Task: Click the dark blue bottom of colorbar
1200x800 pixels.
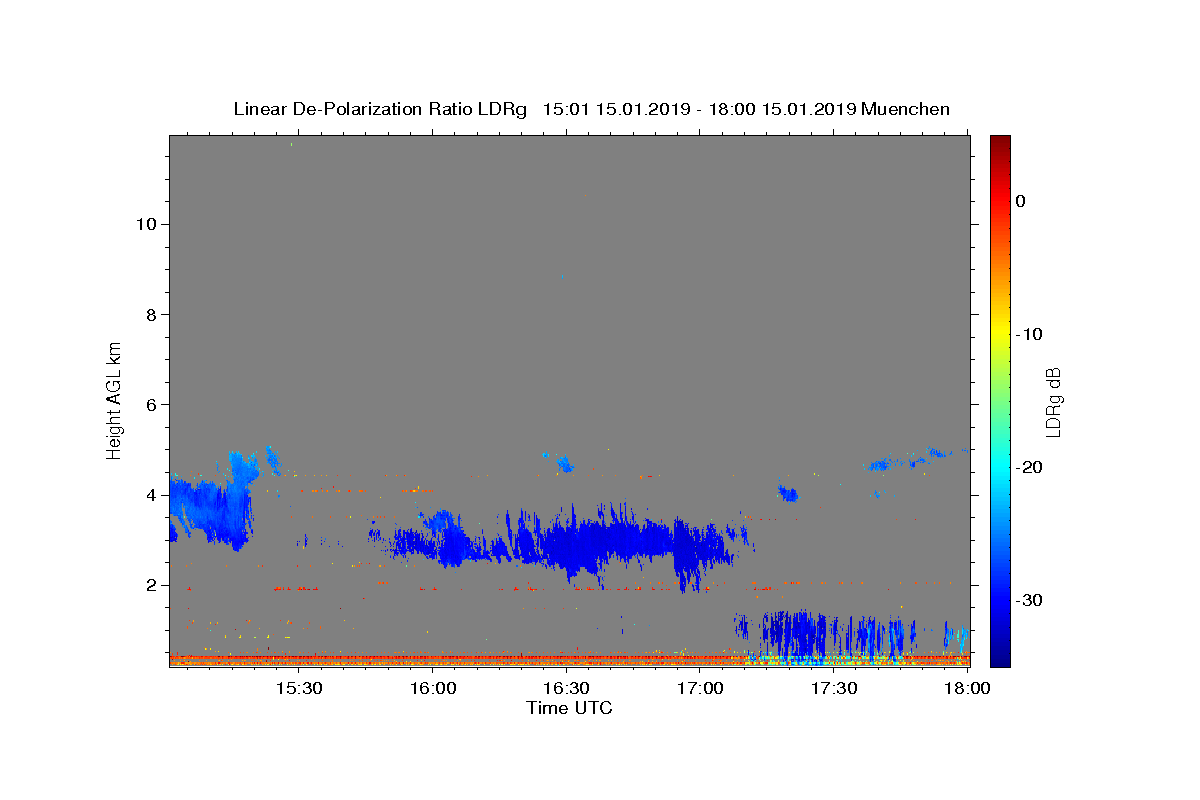Action: click(1000, 655)
